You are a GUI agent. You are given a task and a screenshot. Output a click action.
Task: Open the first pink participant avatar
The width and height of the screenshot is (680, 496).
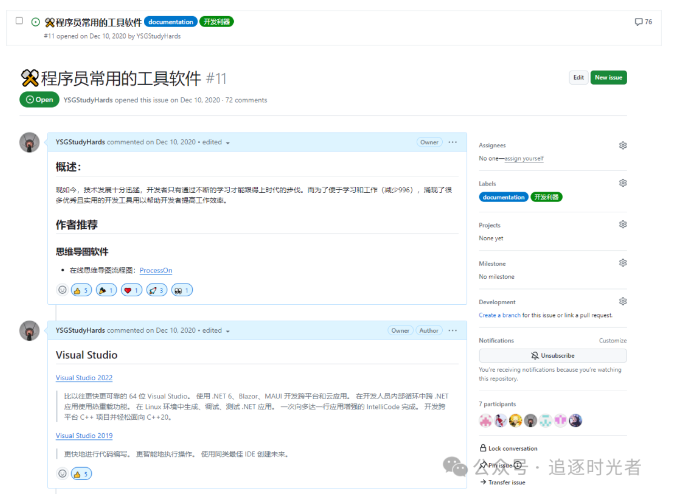point(485,421)
